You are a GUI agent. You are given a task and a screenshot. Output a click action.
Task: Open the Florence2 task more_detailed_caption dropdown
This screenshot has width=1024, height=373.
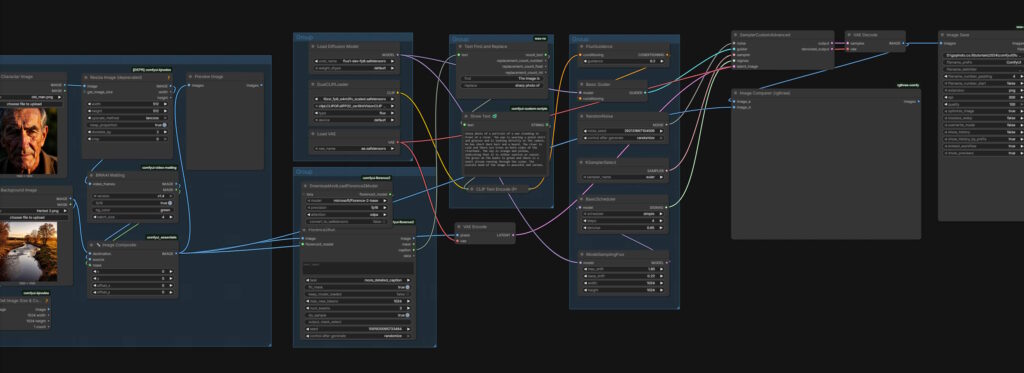click(x=358, y=280)
